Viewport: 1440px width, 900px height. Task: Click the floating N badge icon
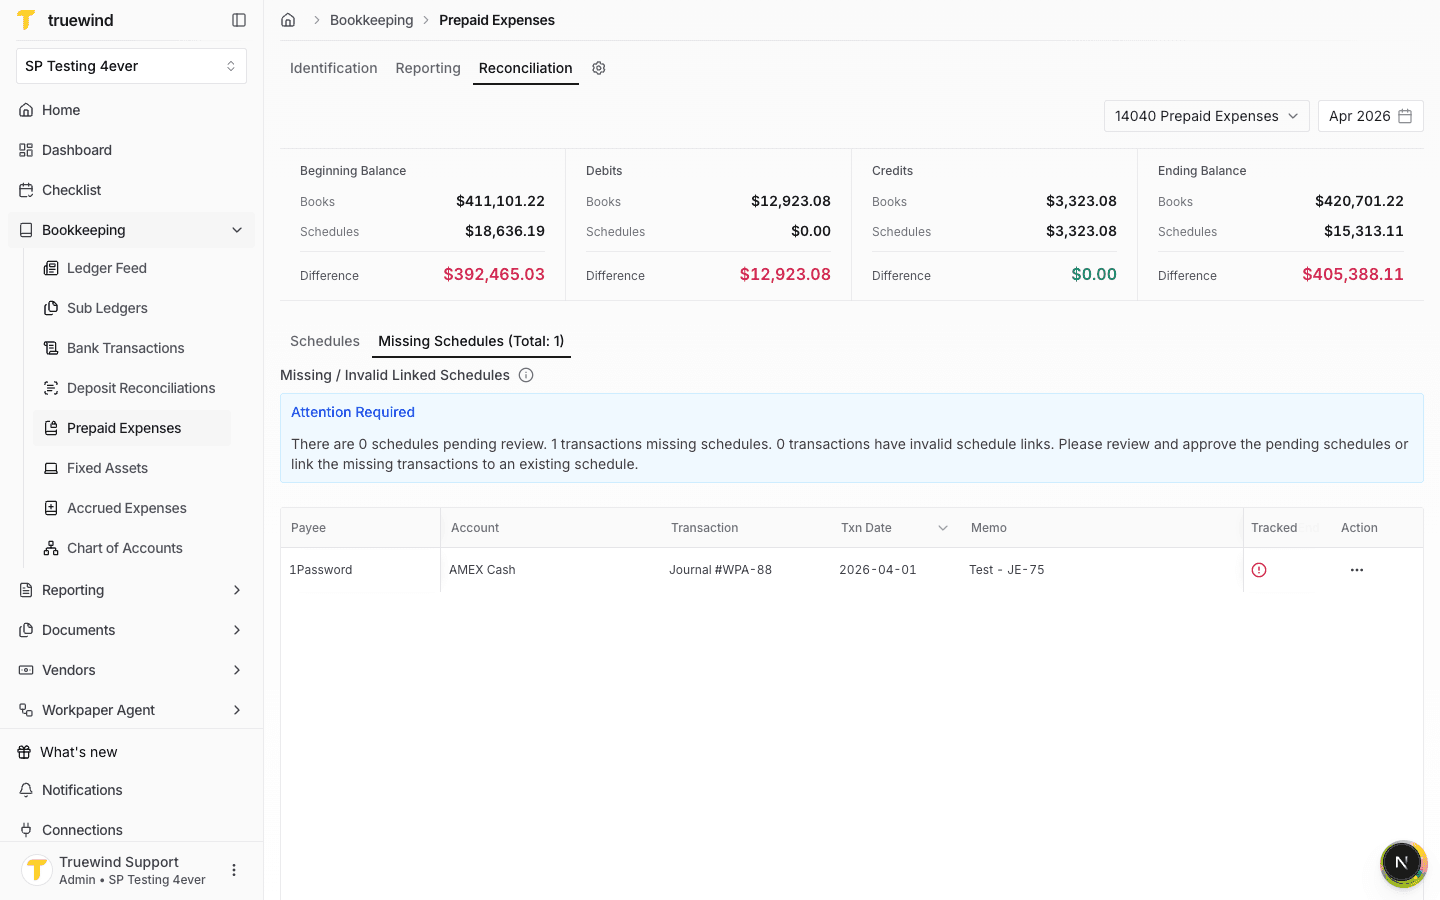coord(1402,862)
